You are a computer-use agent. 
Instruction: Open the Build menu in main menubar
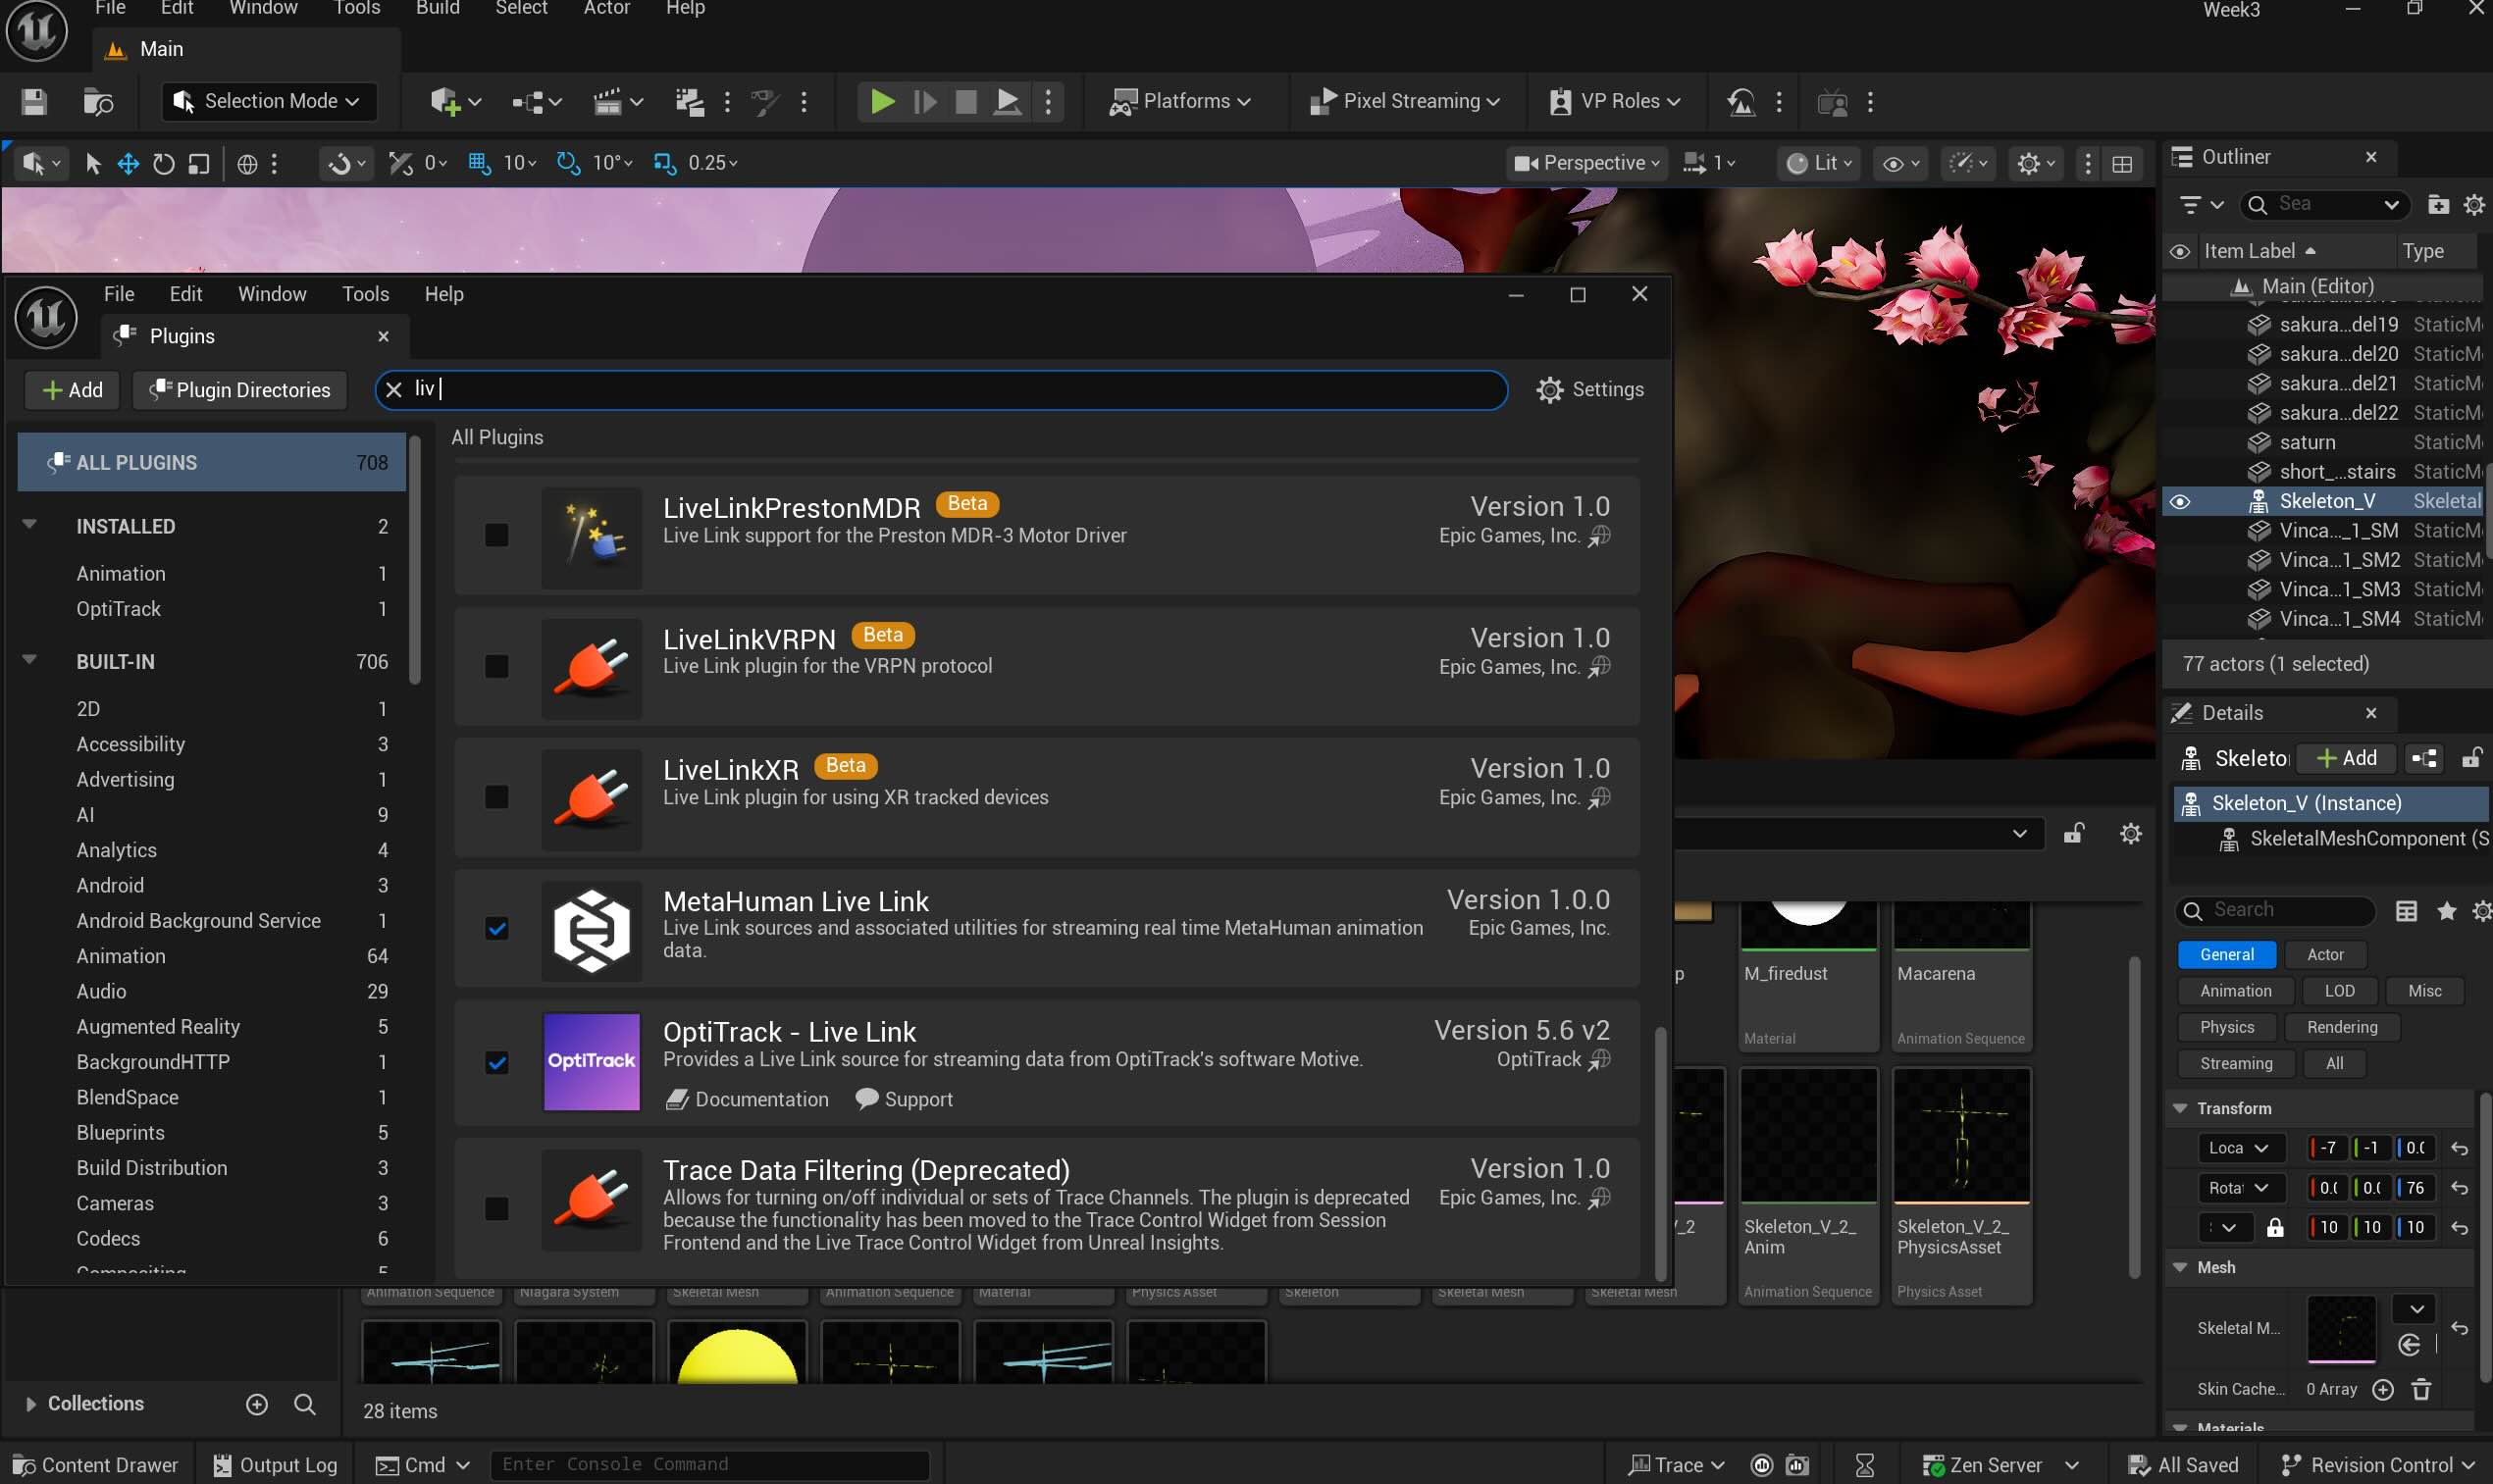(437, 8)
